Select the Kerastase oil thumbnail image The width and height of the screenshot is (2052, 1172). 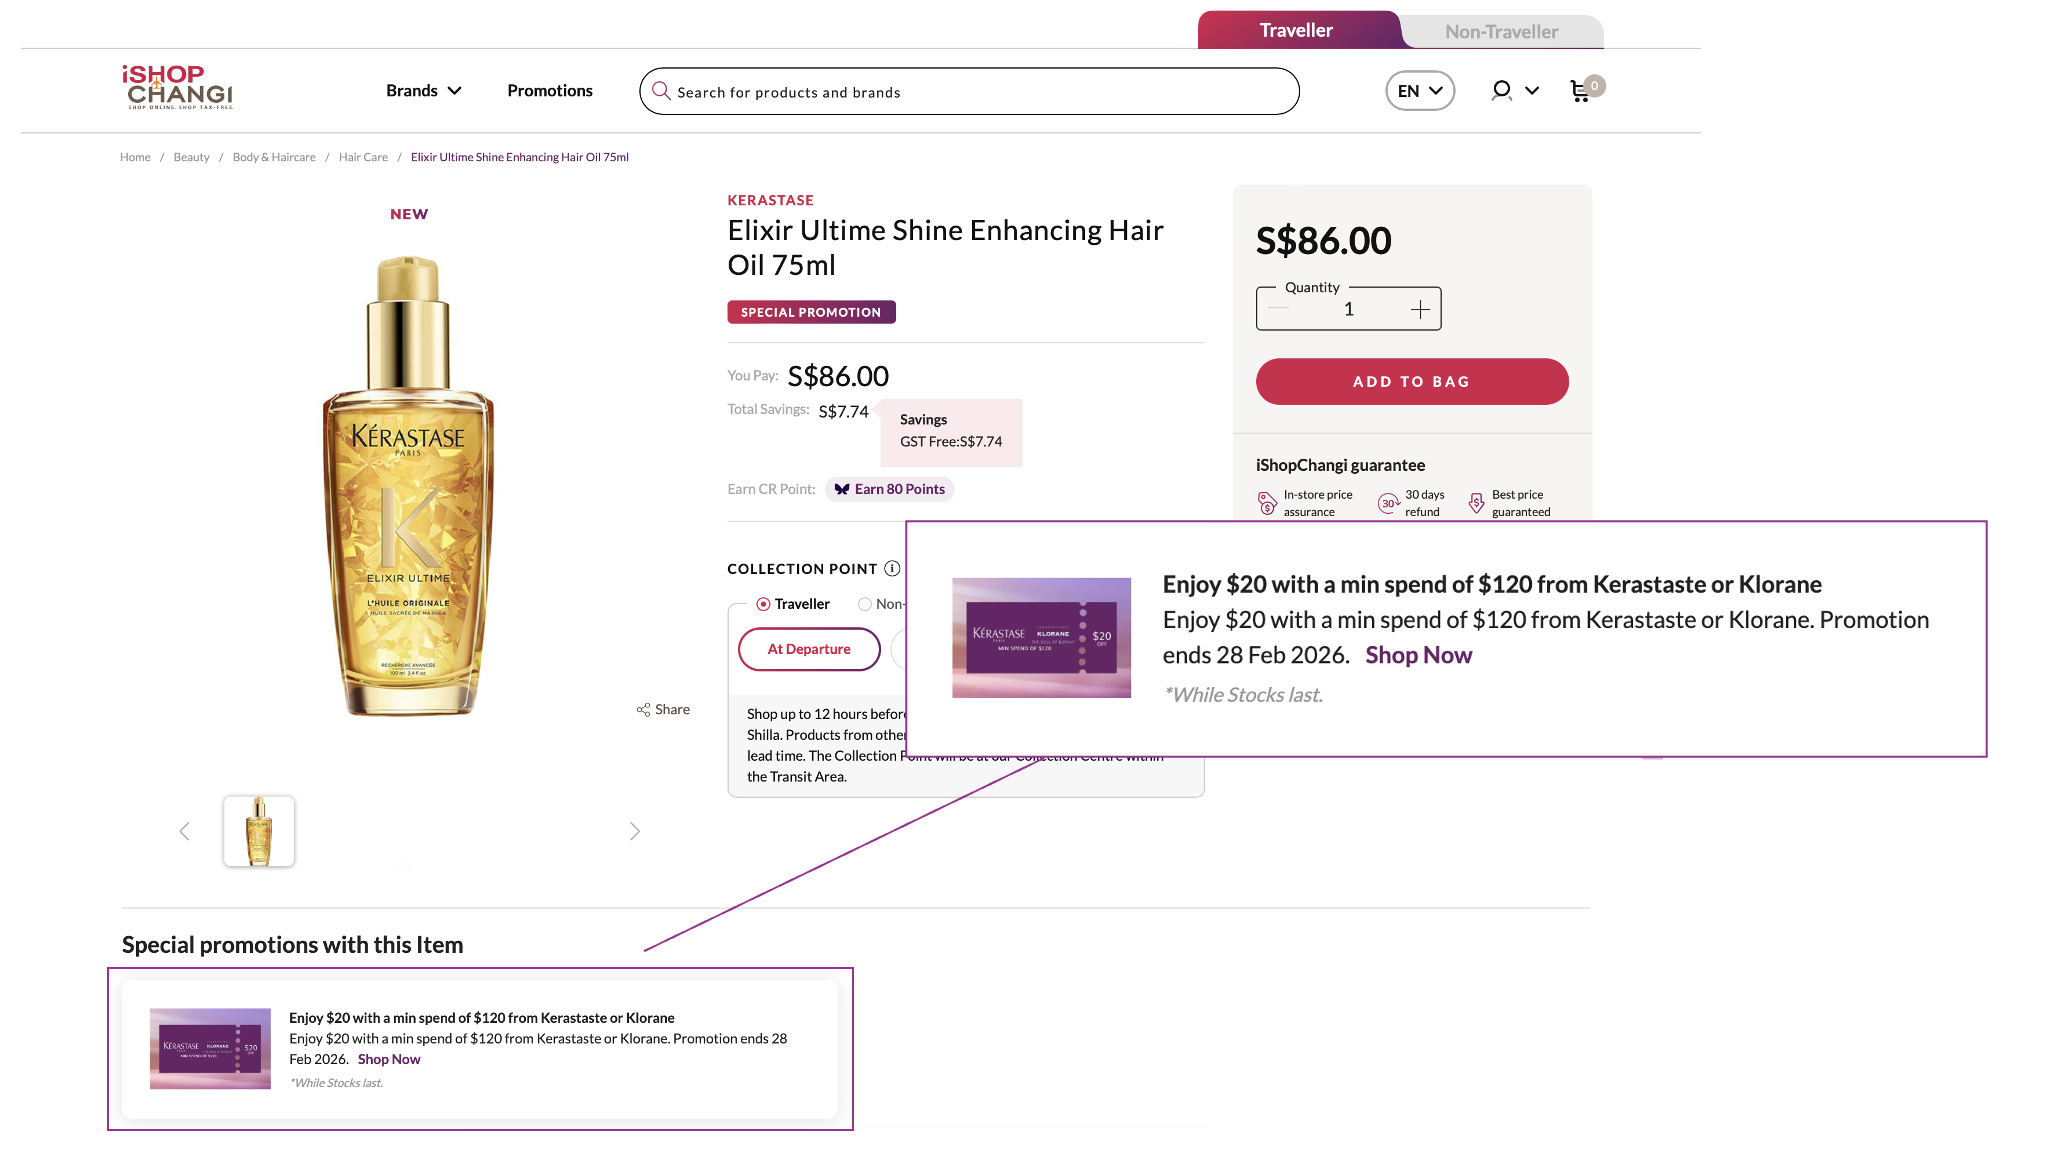pos(259,831)
